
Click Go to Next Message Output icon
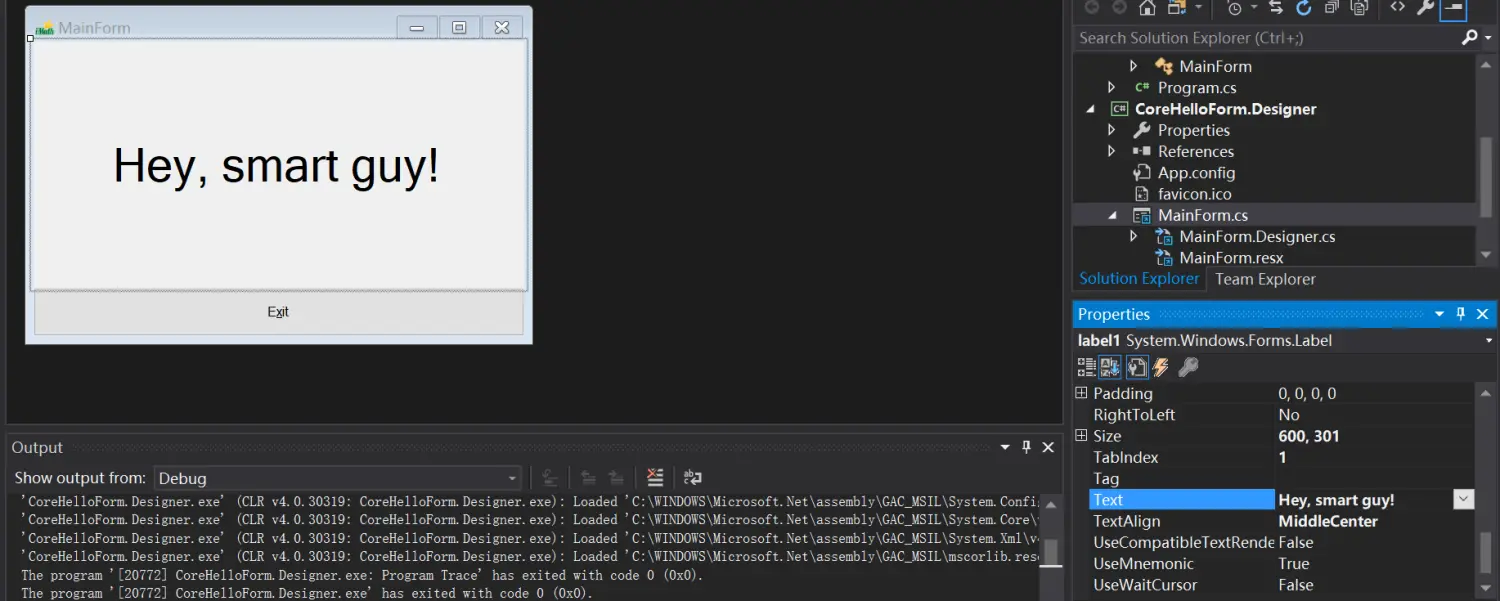(616, 477)
